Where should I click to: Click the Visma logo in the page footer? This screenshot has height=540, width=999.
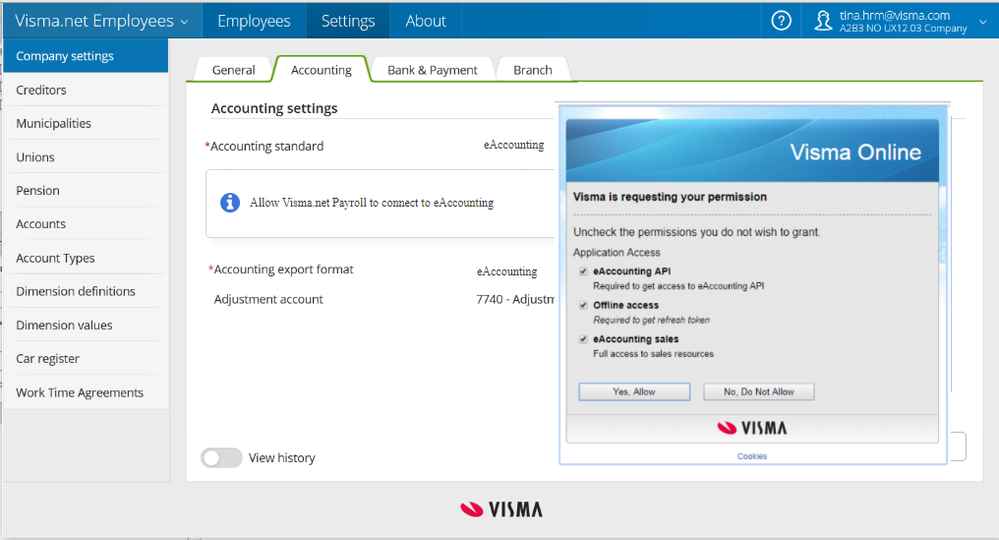[501, 509]
